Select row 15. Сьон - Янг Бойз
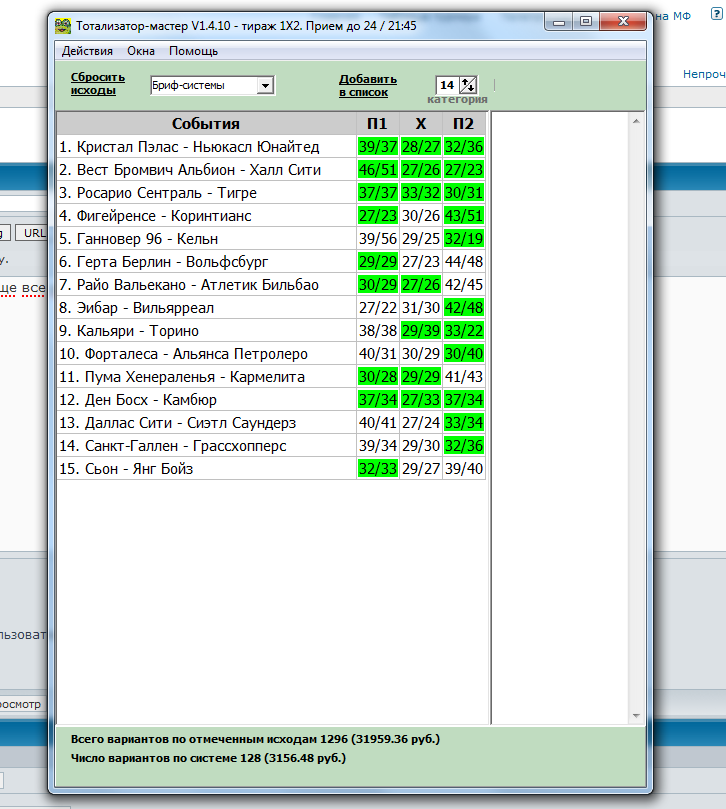Screen dimensions: 726x809 click(206, 469)
